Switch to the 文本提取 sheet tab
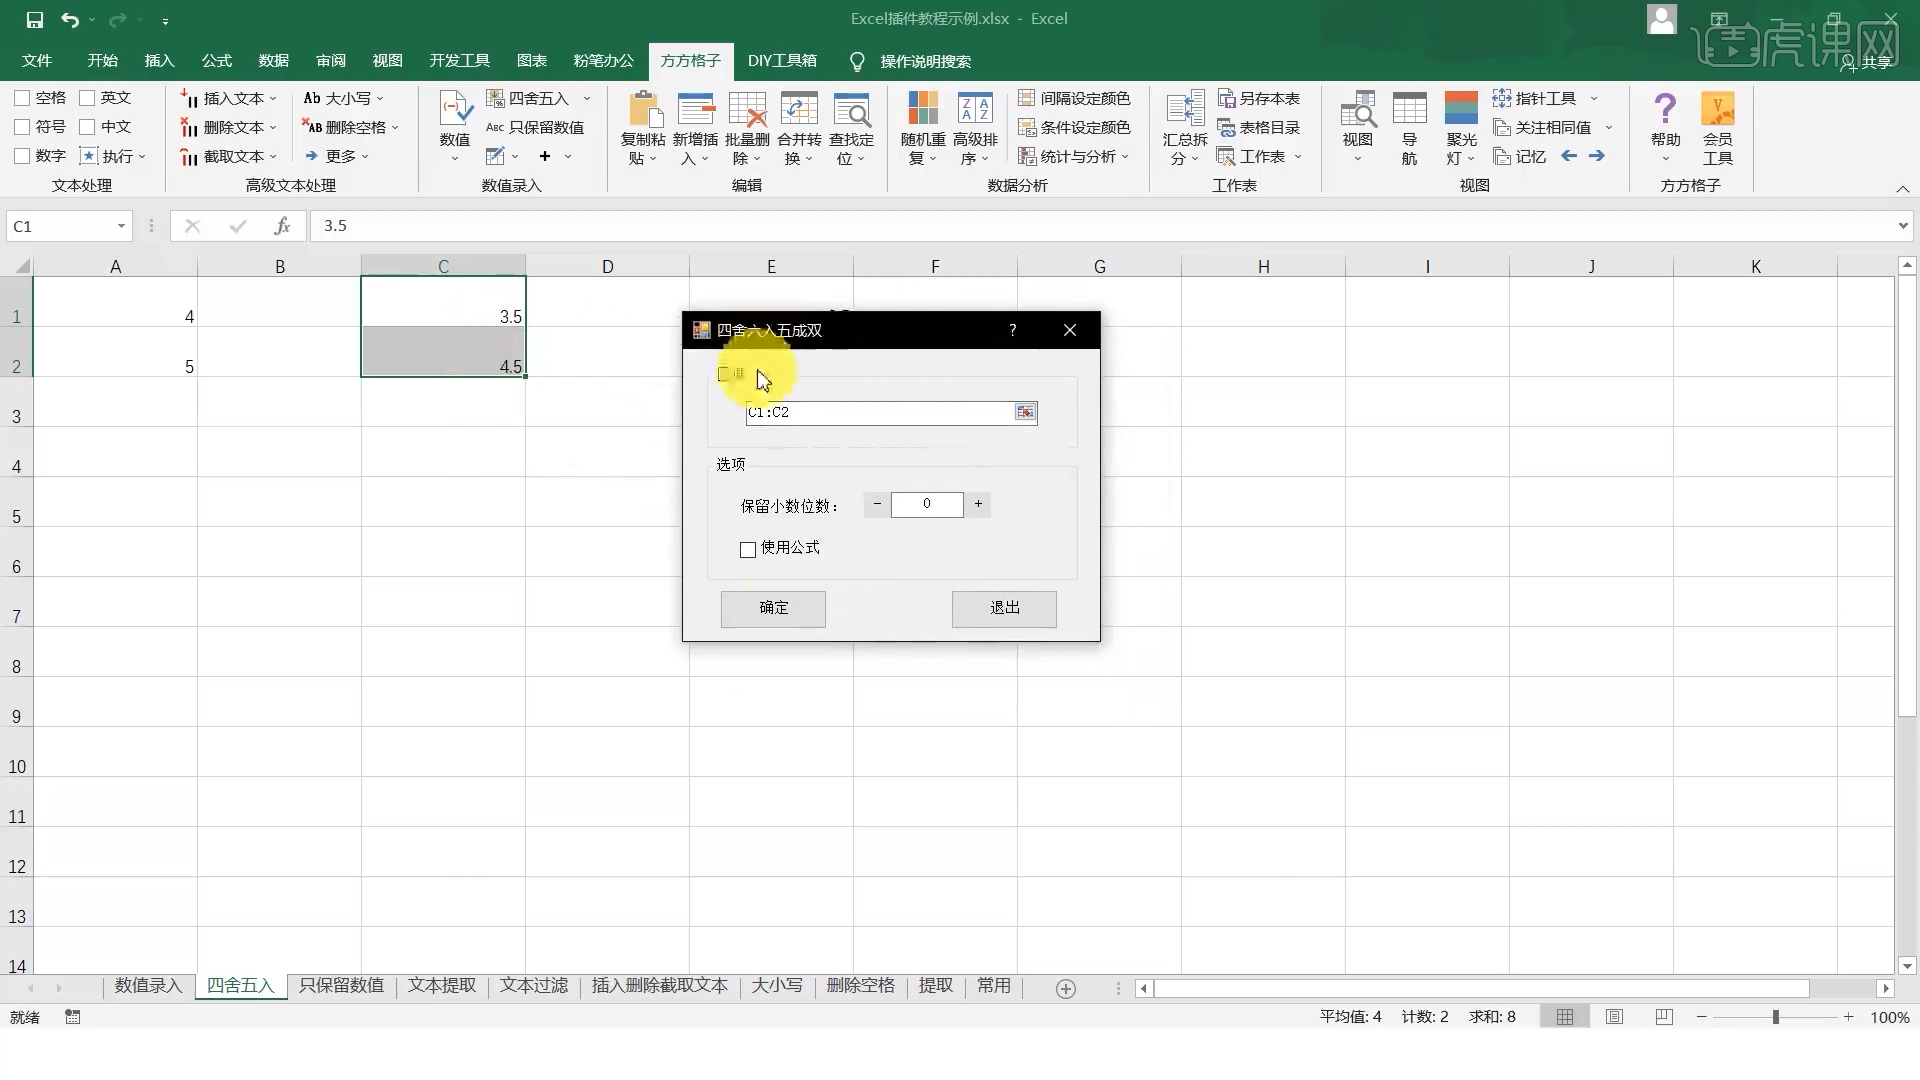Screen dimensions: 1920x1080 pyautogui.click(x=442, y=986)
